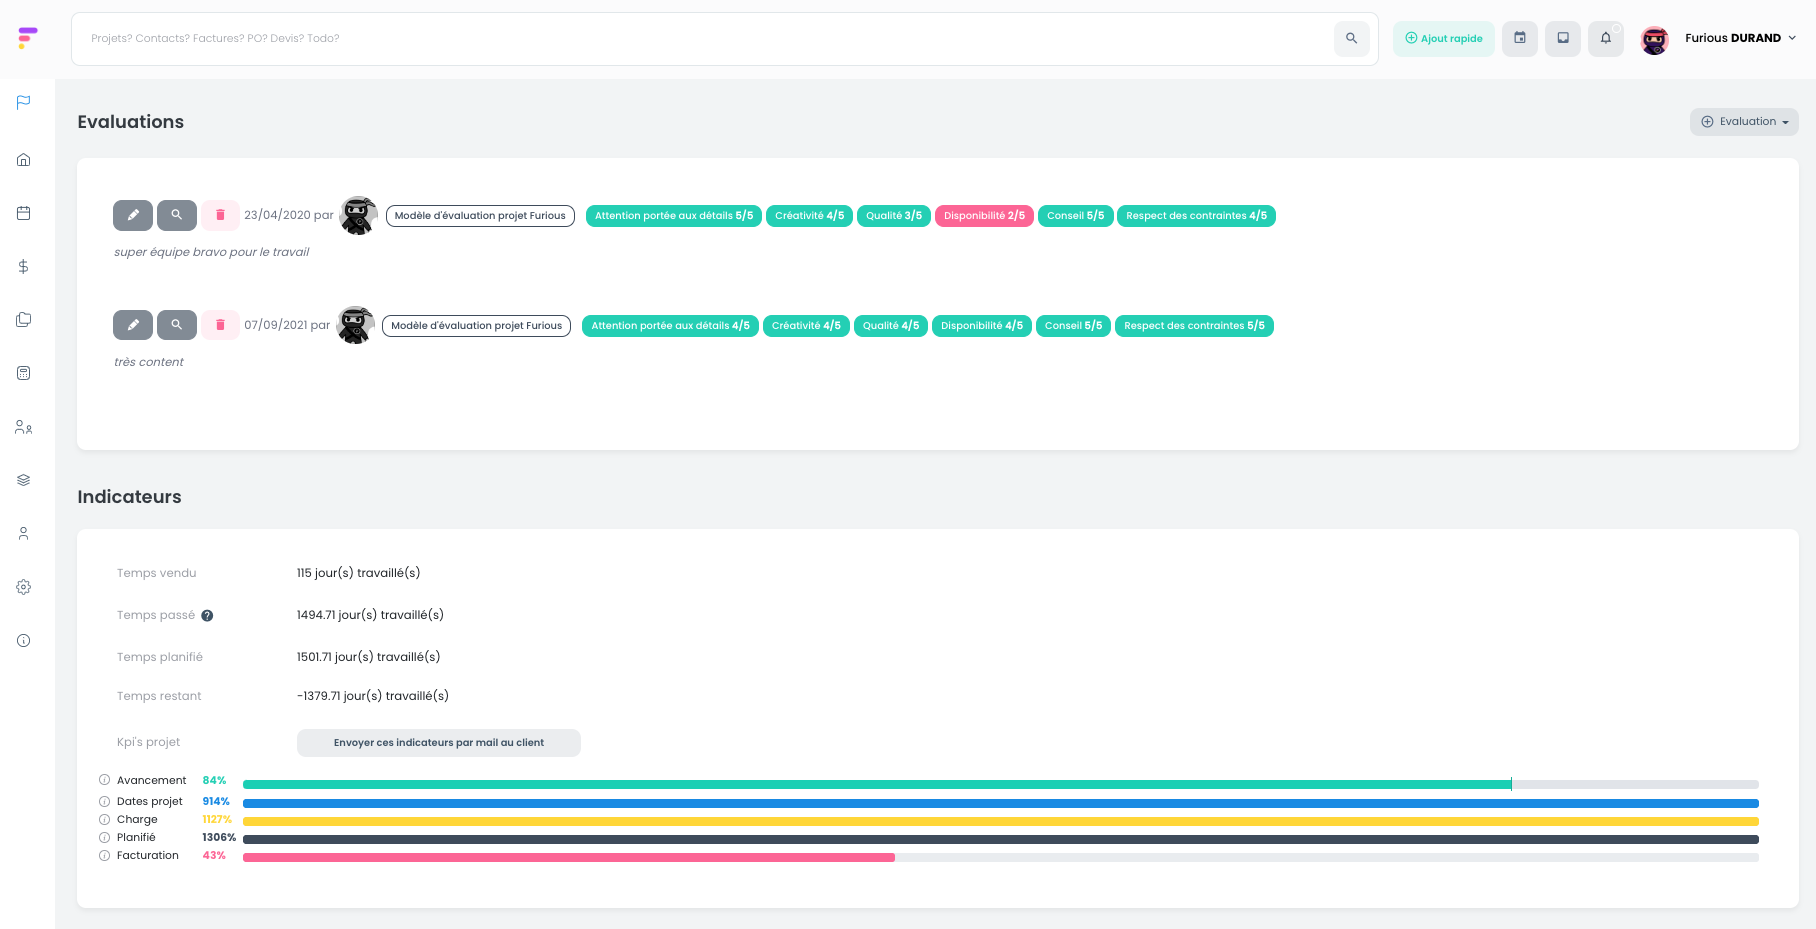This screenshot has height=929, width=1816.
Task: Click the '84%' Avancement percentage
Action: (x=214, y=780)
